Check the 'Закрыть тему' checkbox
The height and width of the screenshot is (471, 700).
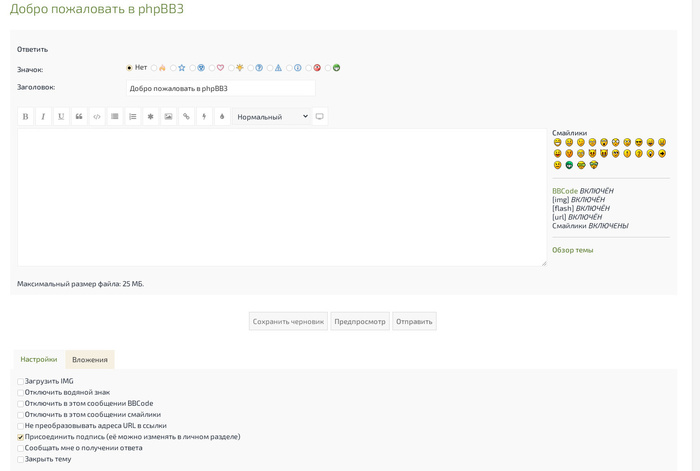(20, 459)
